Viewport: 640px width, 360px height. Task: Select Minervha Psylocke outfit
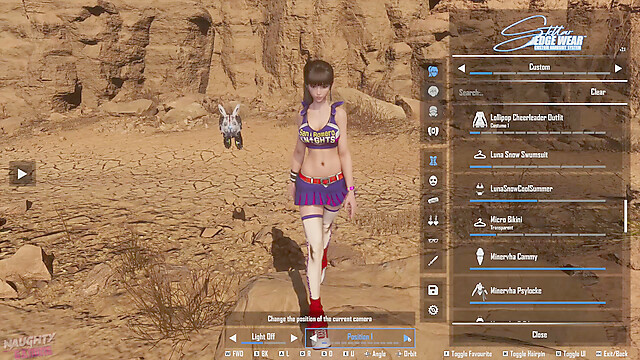click(538, 292)
